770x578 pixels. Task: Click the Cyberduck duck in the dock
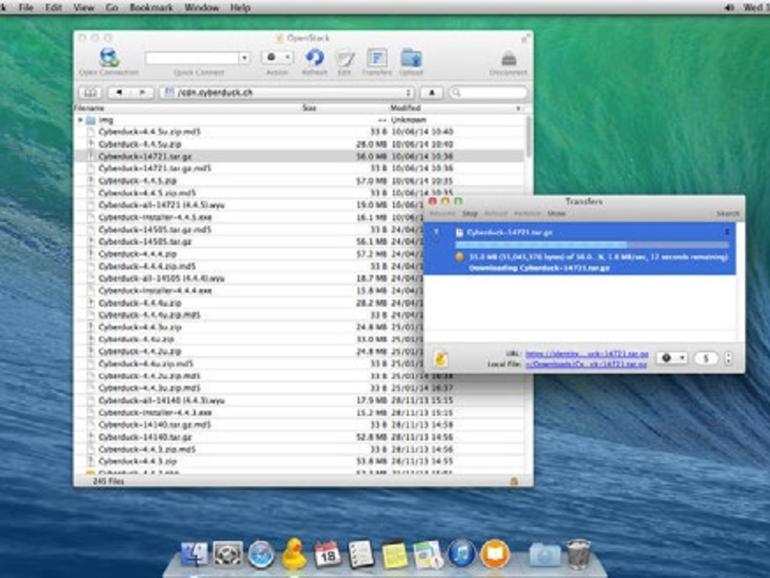click(x=294, y=553)
